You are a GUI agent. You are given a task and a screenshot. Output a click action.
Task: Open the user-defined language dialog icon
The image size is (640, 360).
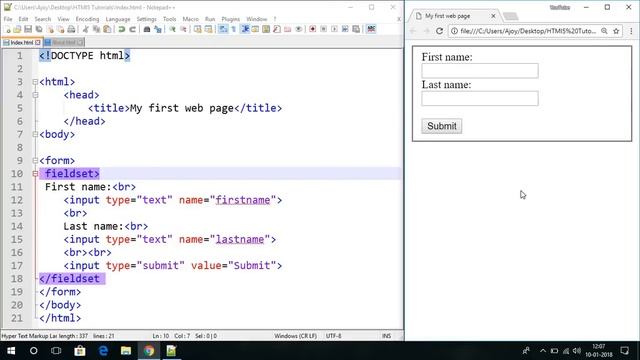click(256, 29)
